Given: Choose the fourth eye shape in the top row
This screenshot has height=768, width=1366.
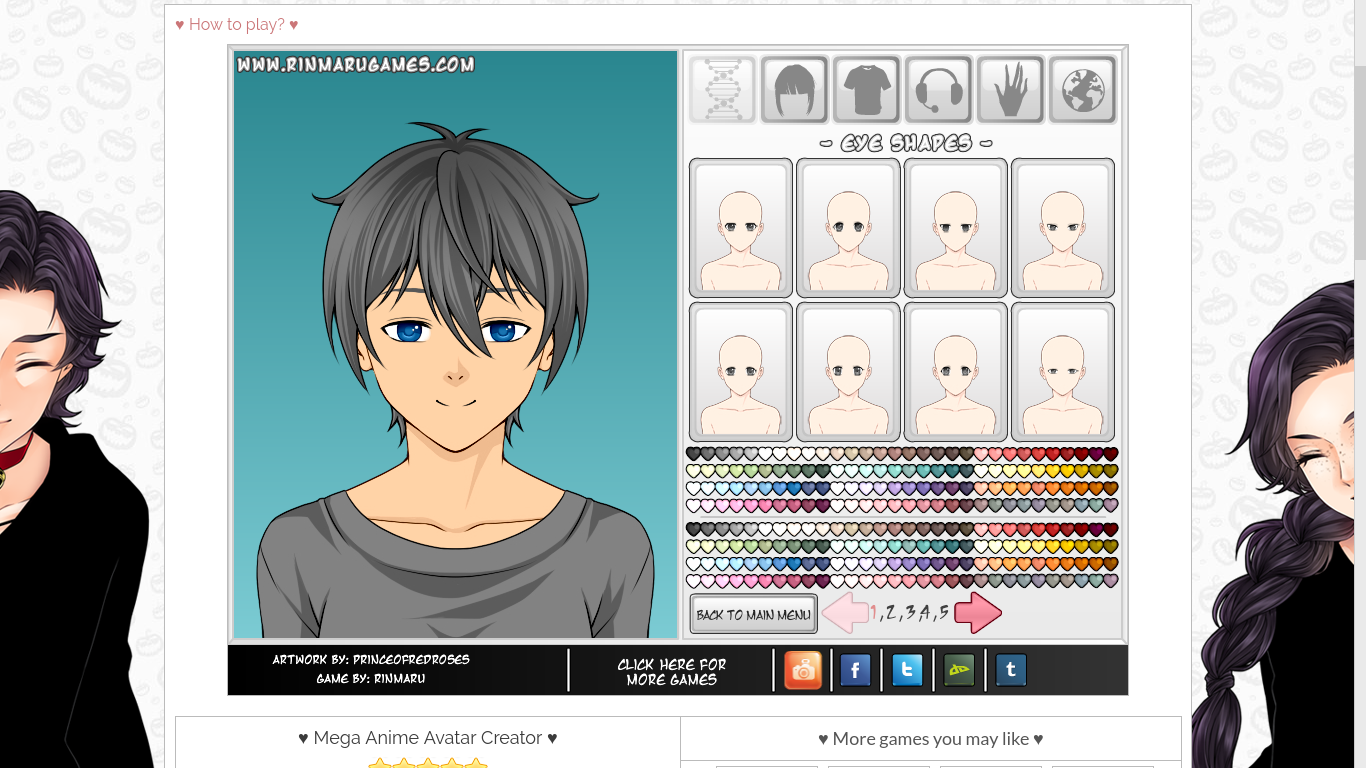Looking at the screenshot, I should click(1063, 228).
